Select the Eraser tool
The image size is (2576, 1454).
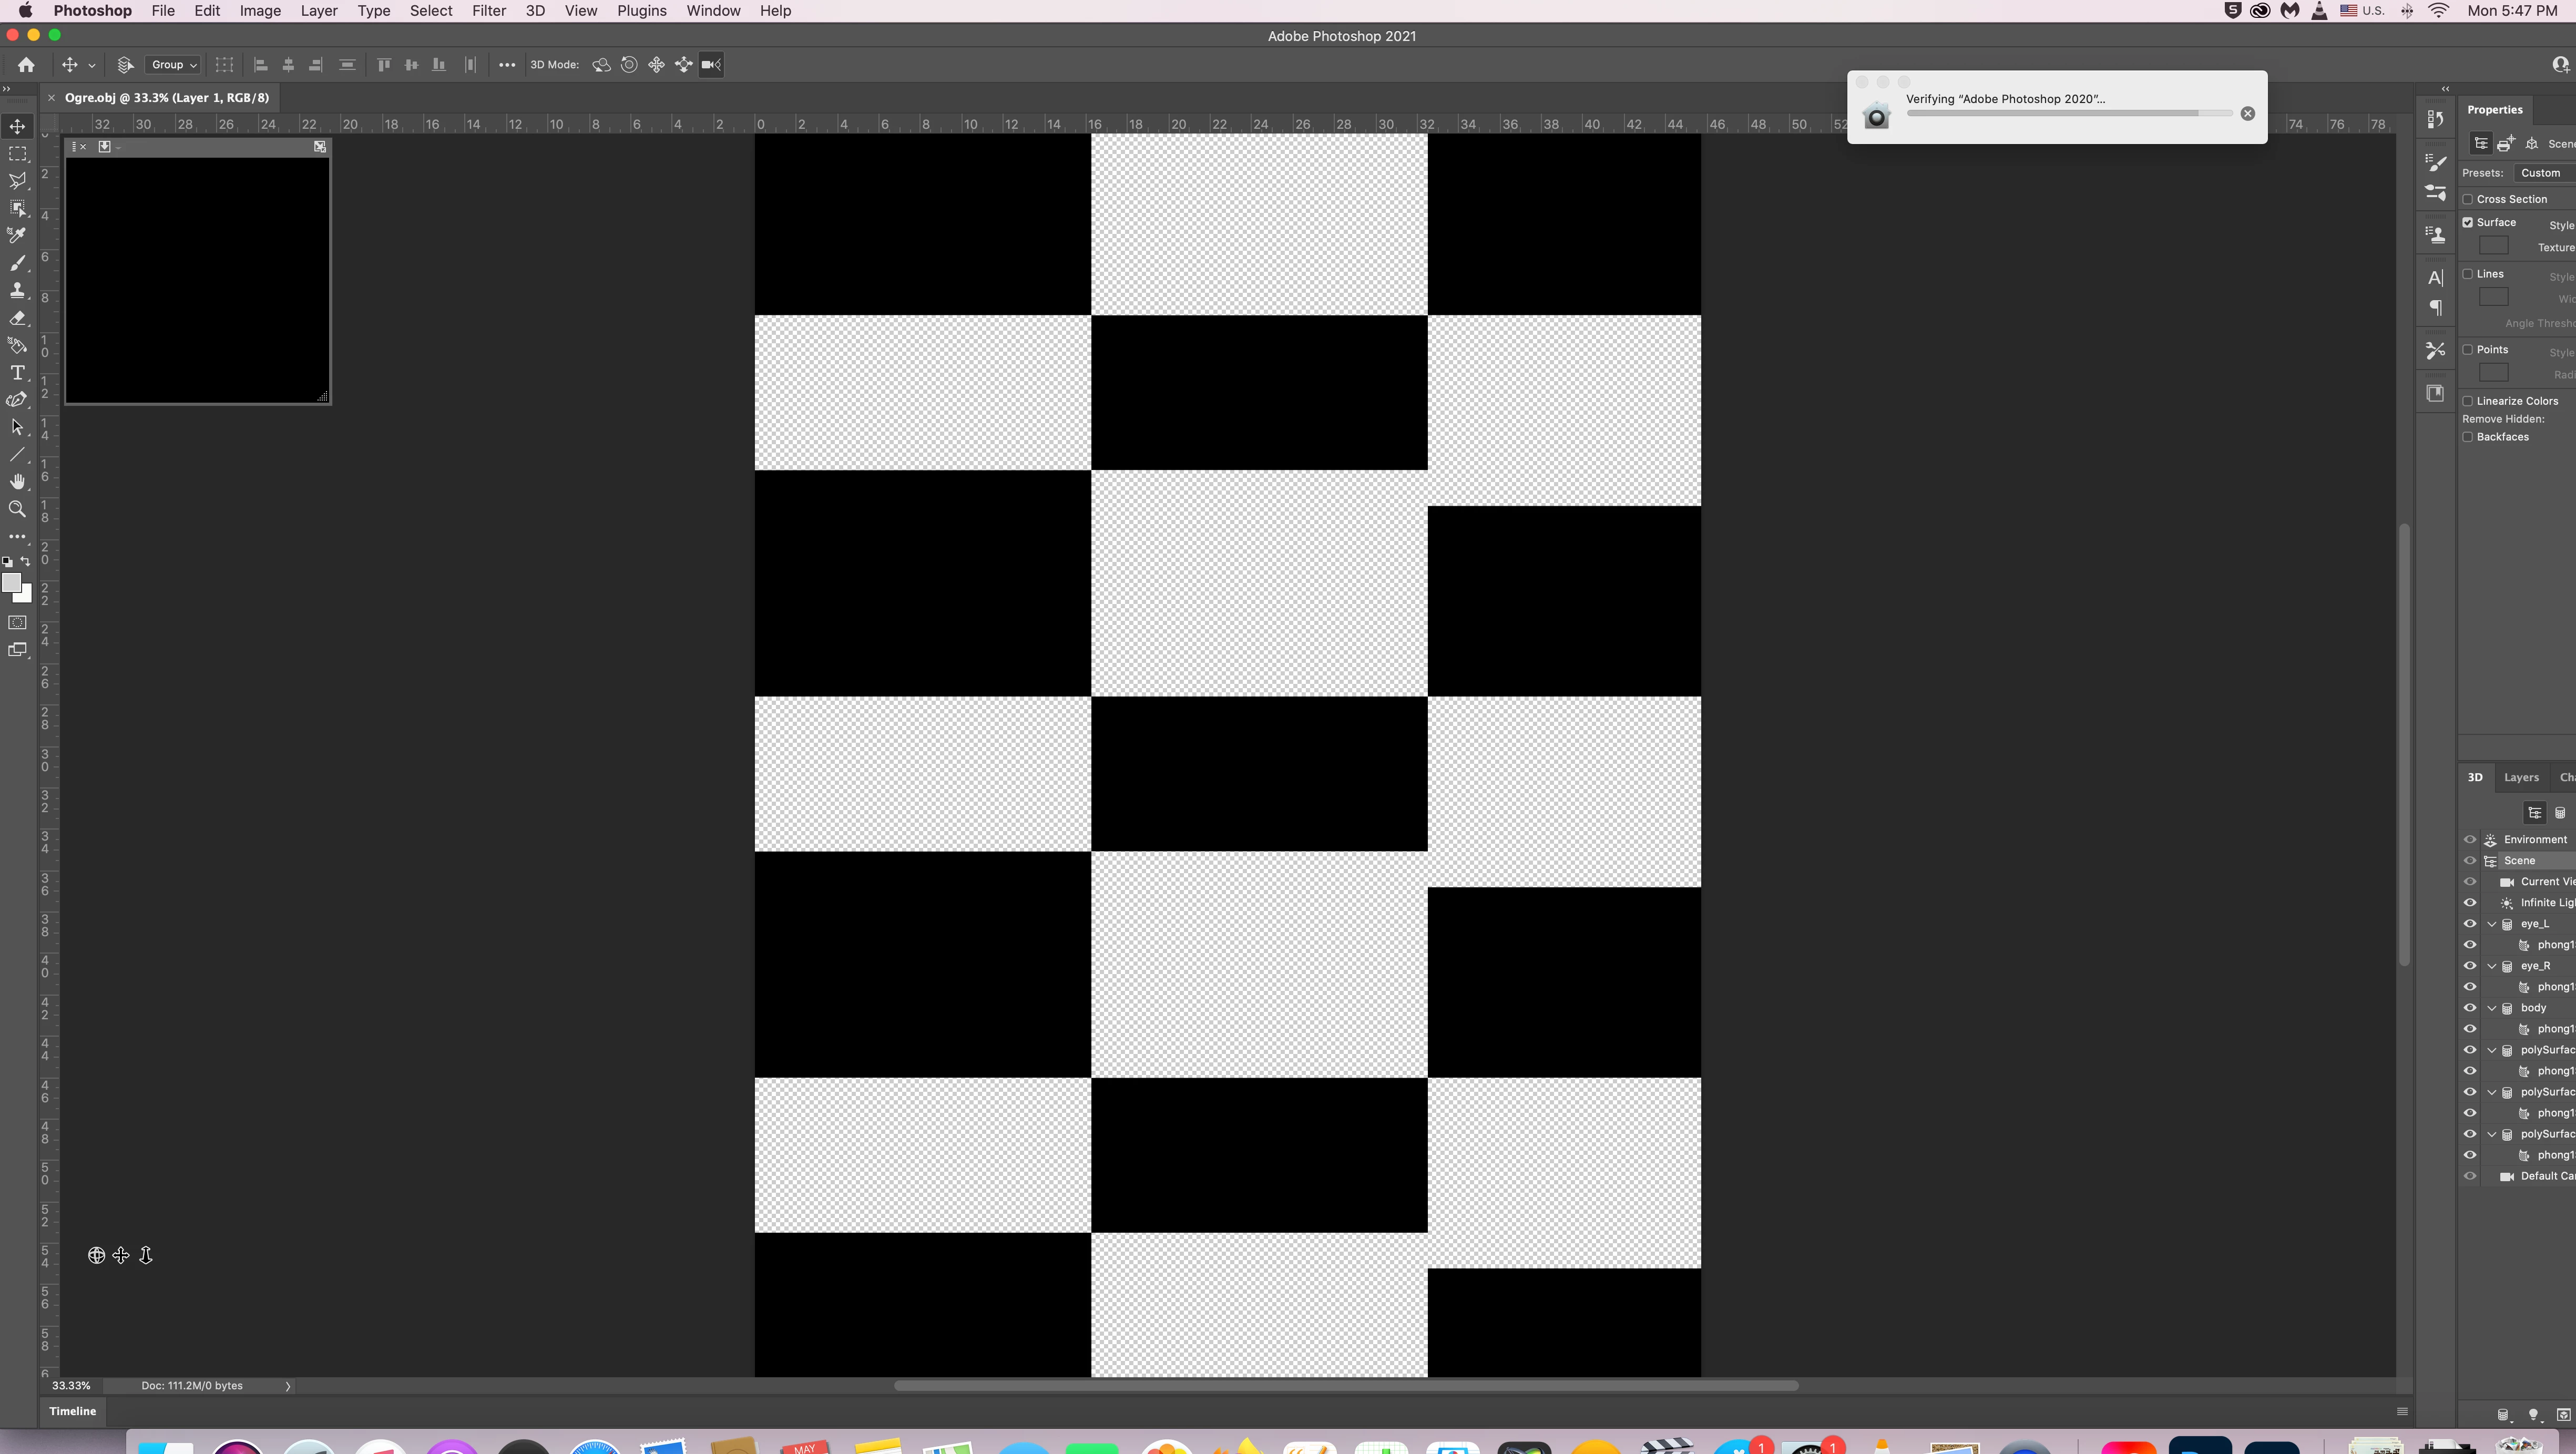pyautogui.click(x=18, y=318)
